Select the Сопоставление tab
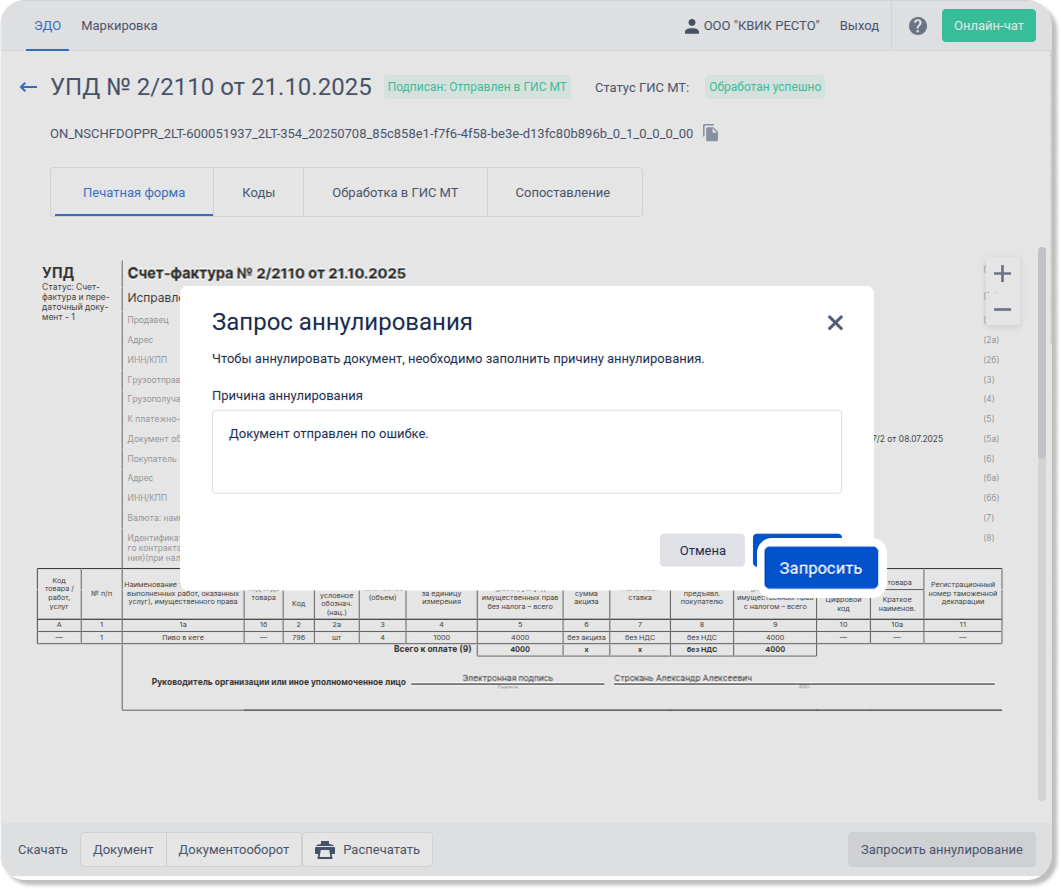The image size is (1061, 889). (562, 192)
